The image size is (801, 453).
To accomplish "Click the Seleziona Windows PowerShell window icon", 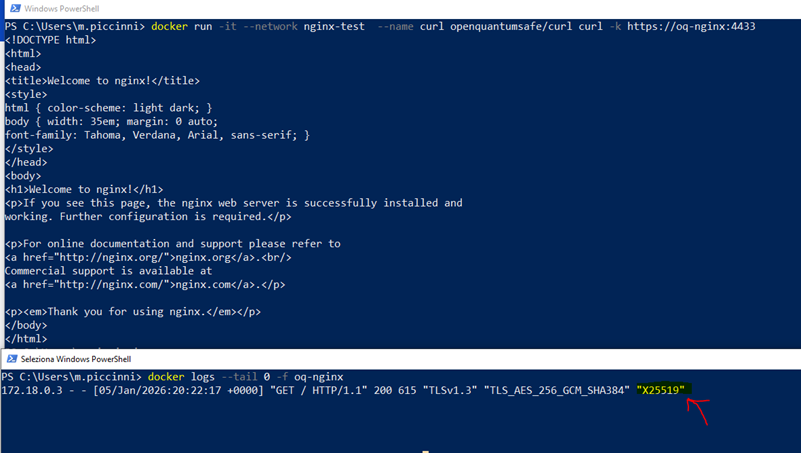I will [13, 358].
